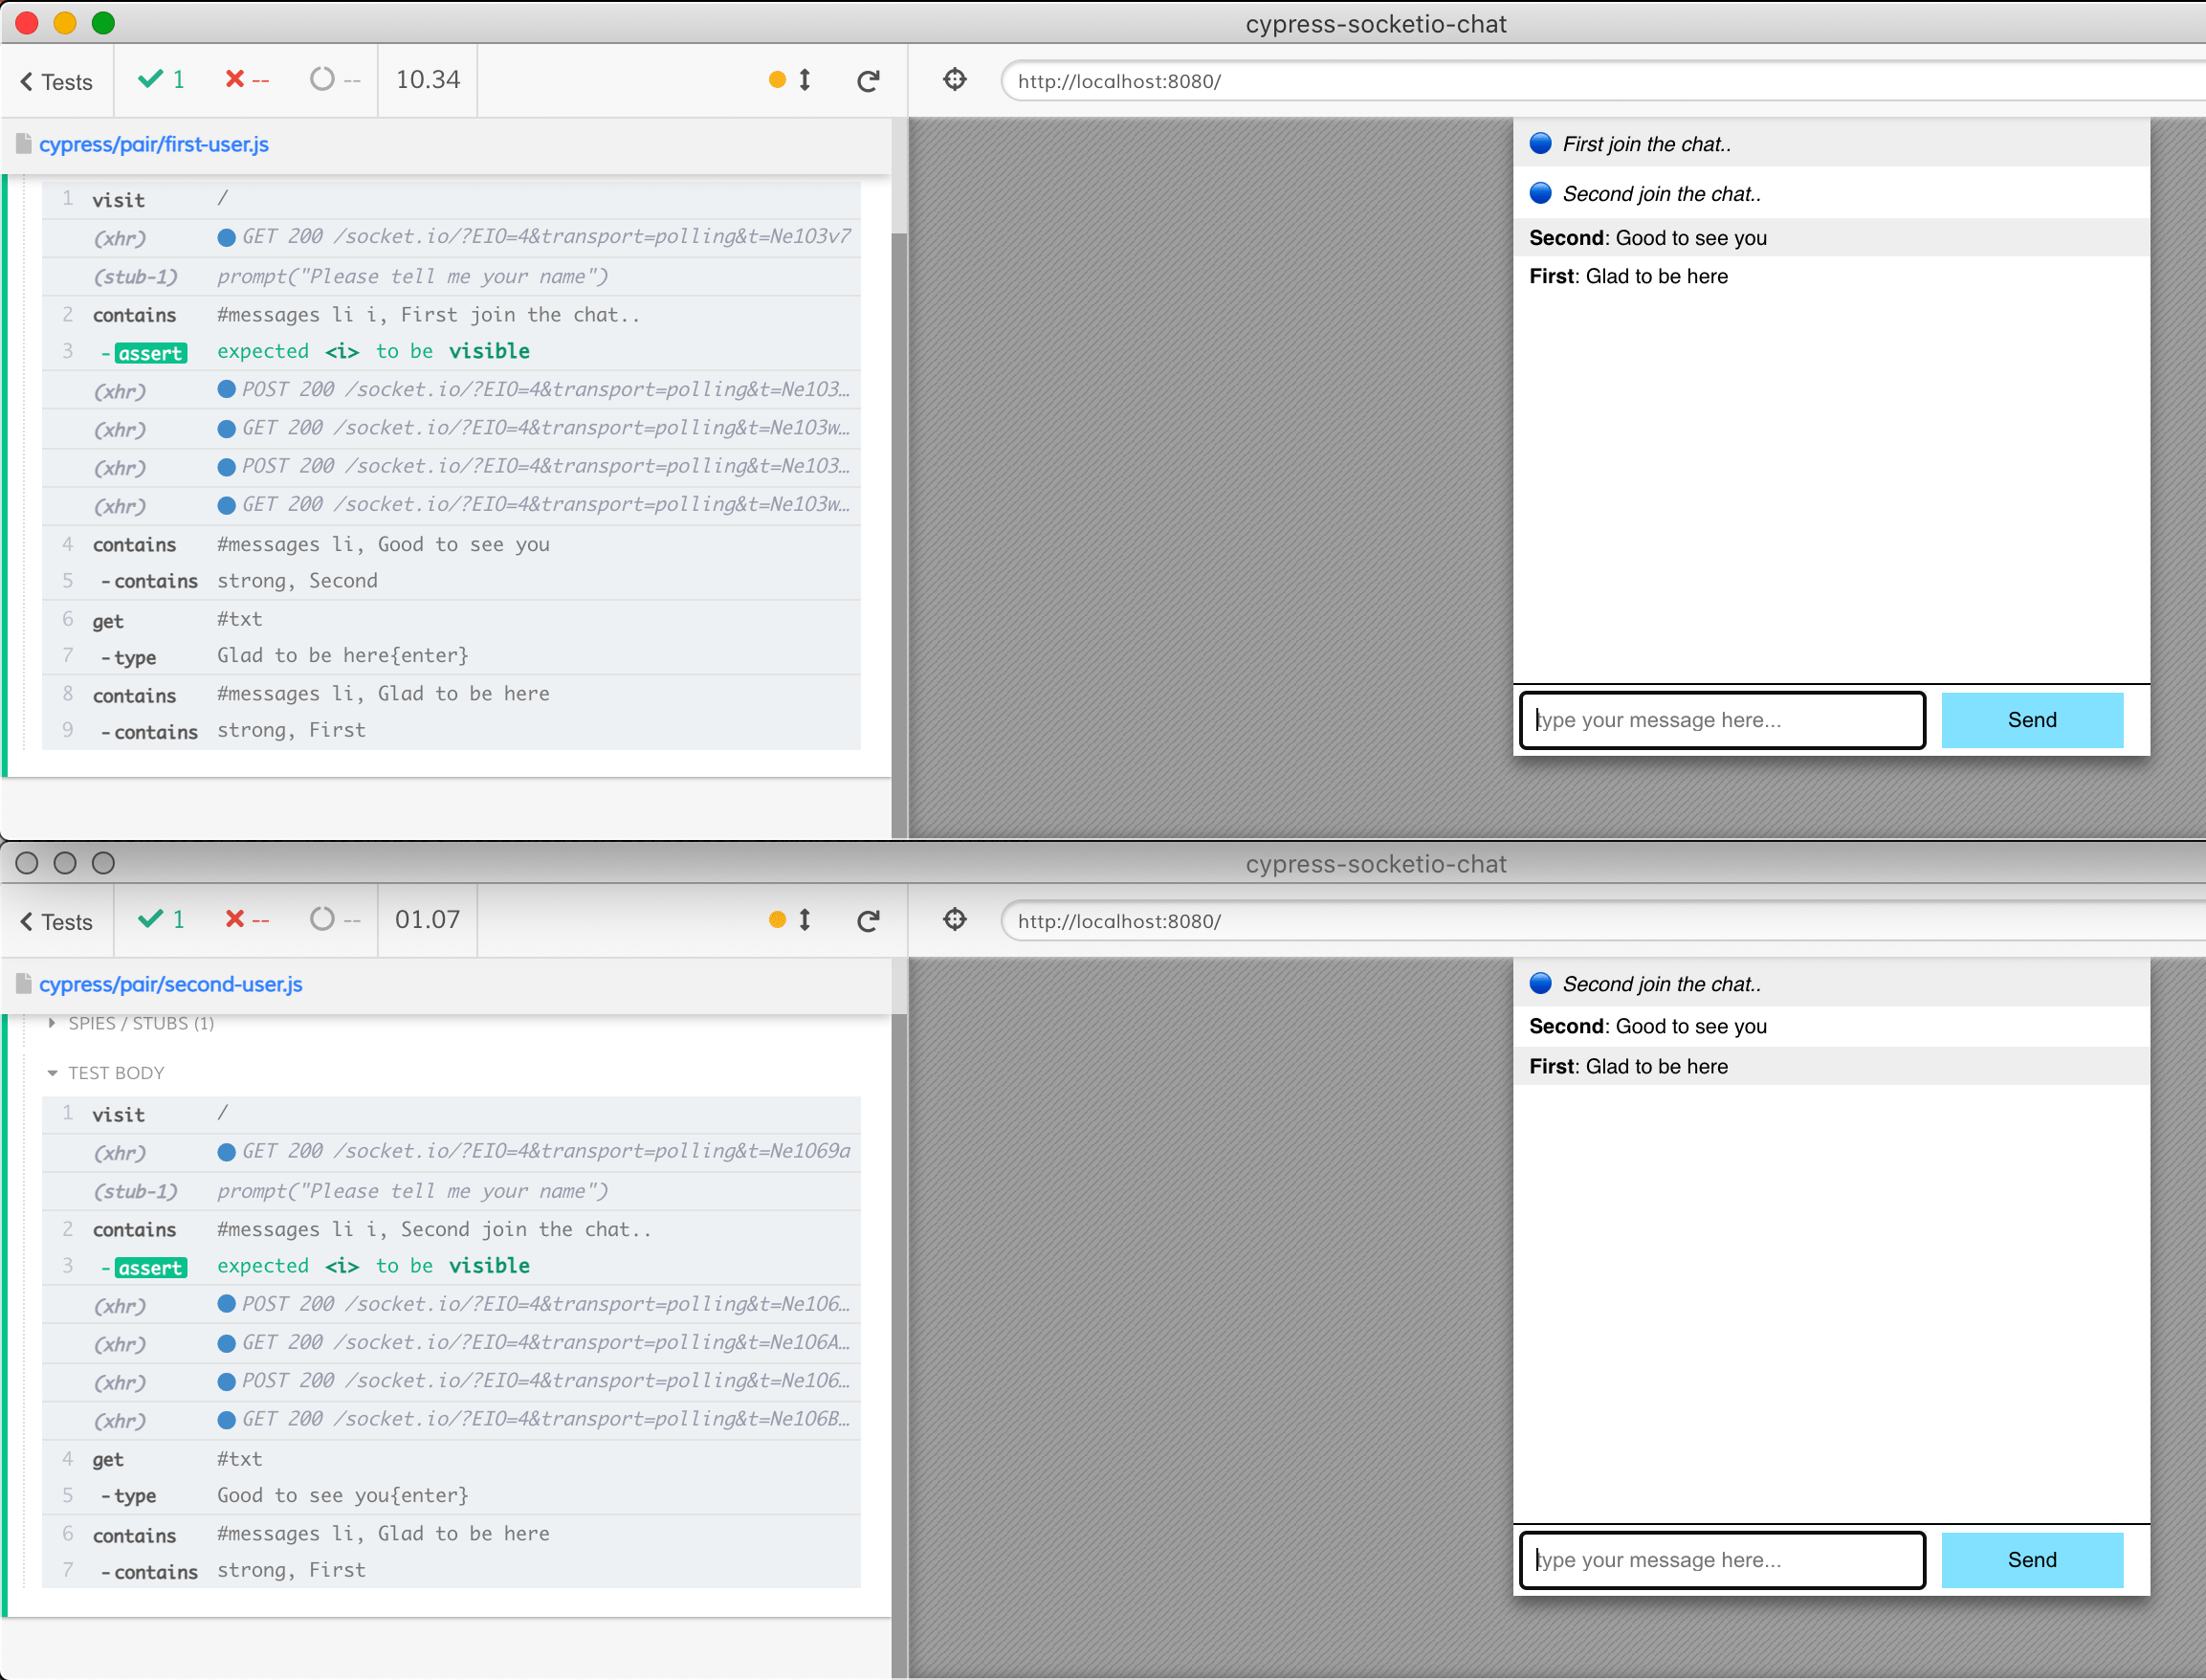
Task: Go back to Tests in first-user window
Action: coord(56,82)
